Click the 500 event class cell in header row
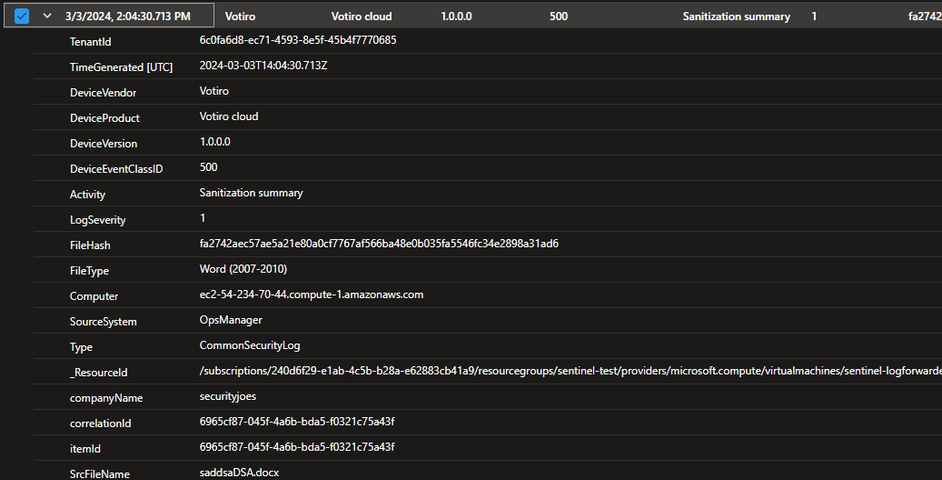The height and width of the screenshot is (480, 942). coord(559,17)
